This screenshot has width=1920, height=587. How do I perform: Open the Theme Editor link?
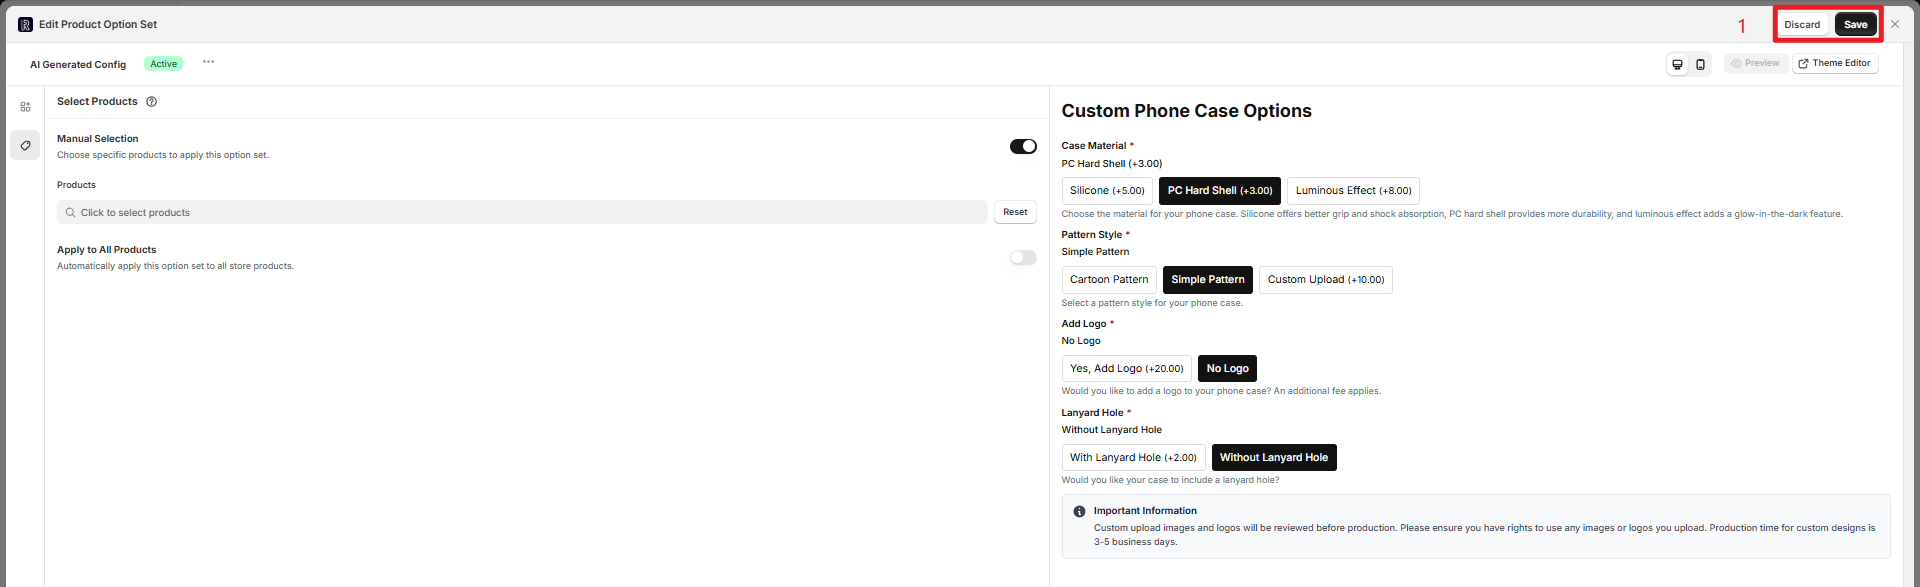[x=1834, y=63]
